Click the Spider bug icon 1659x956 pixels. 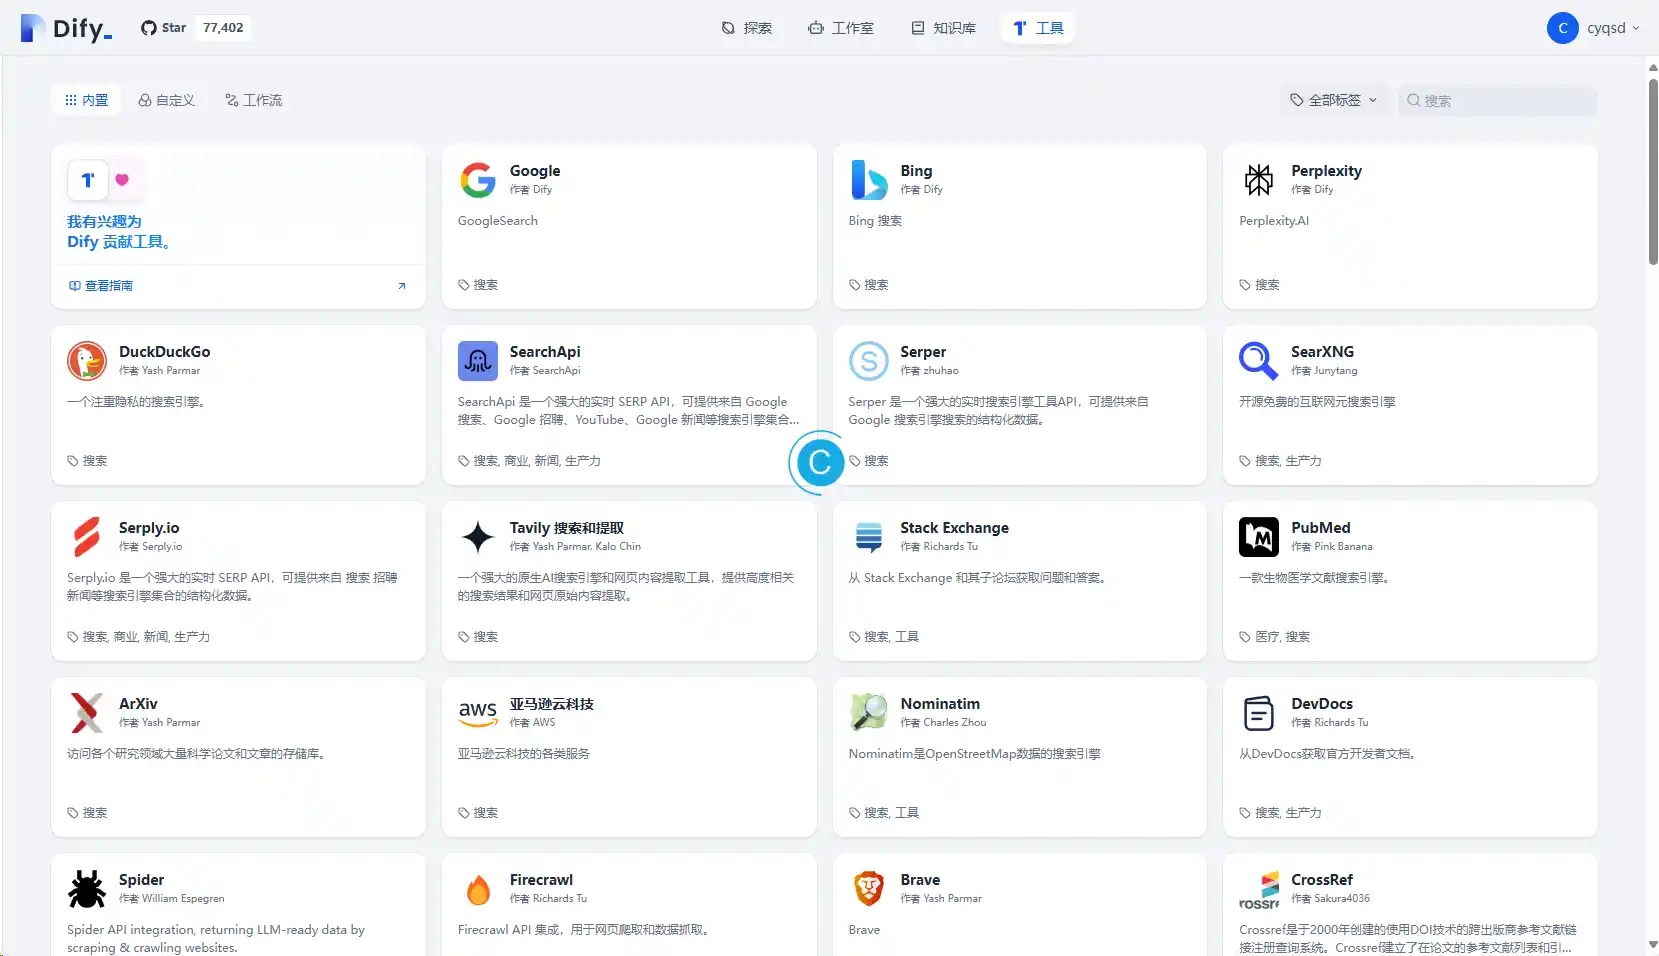tap(87, 889)
